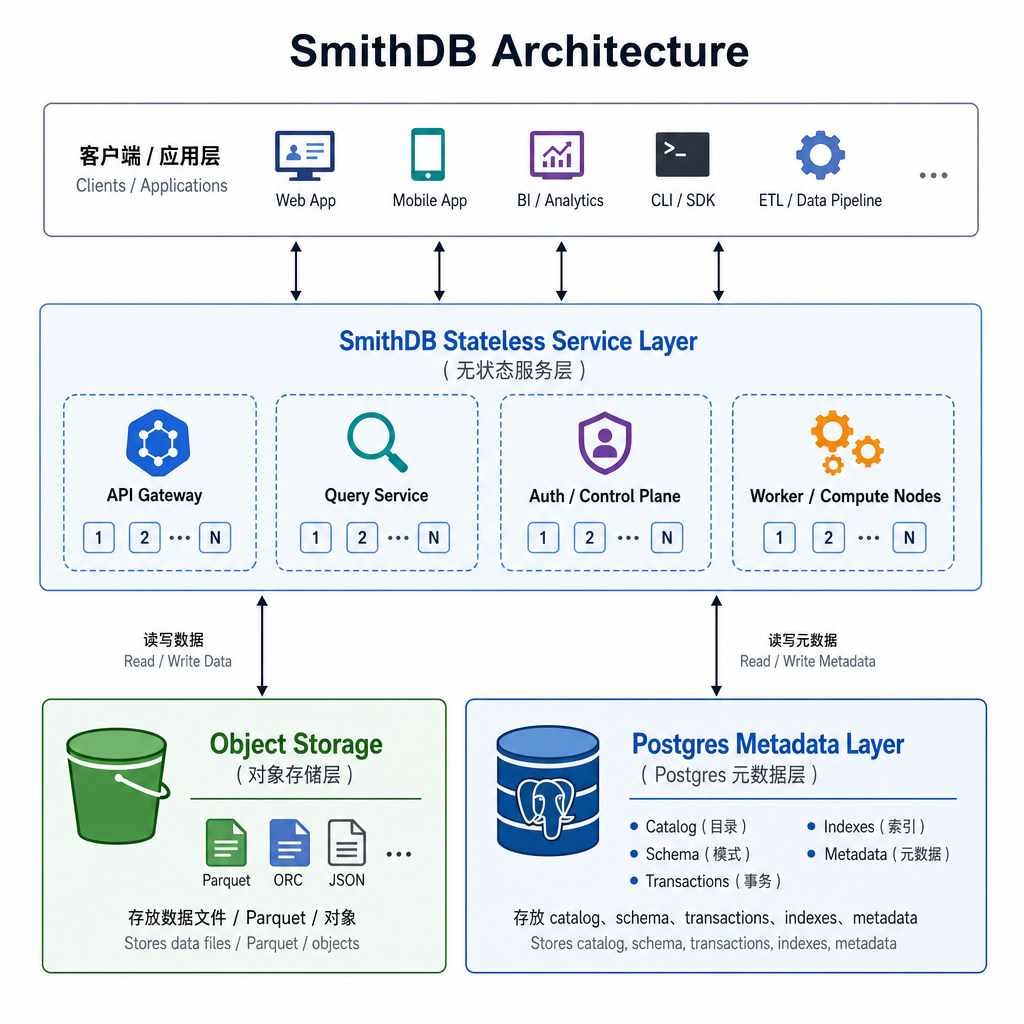The width and height of the screenshot is (1024, 1024).
Task: Click the Object Storage heading
Action: click(296, 744)
